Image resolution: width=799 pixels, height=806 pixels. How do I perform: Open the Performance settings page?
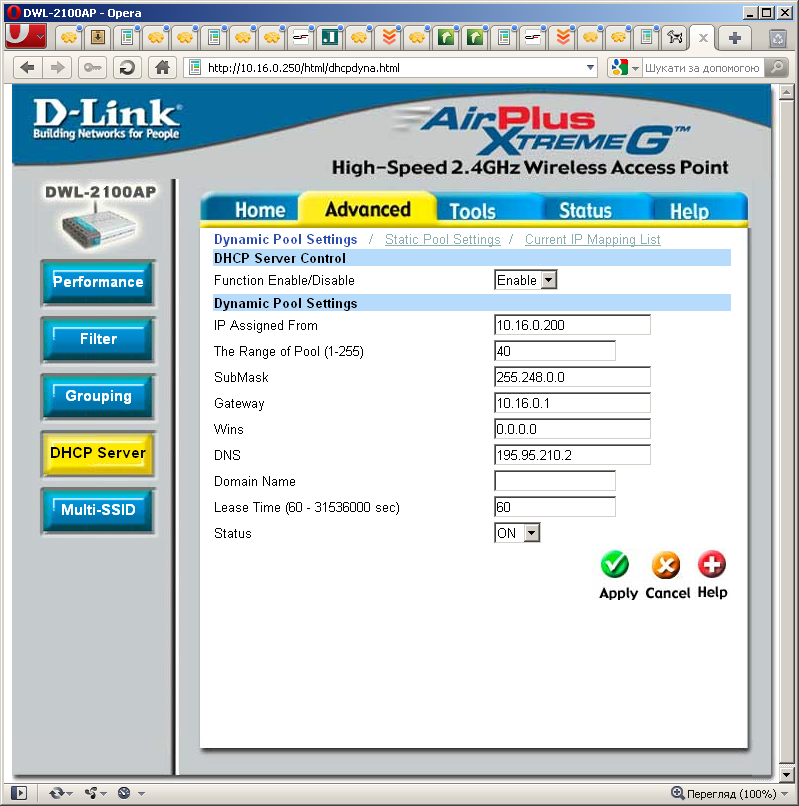click(x=98, y=282)
